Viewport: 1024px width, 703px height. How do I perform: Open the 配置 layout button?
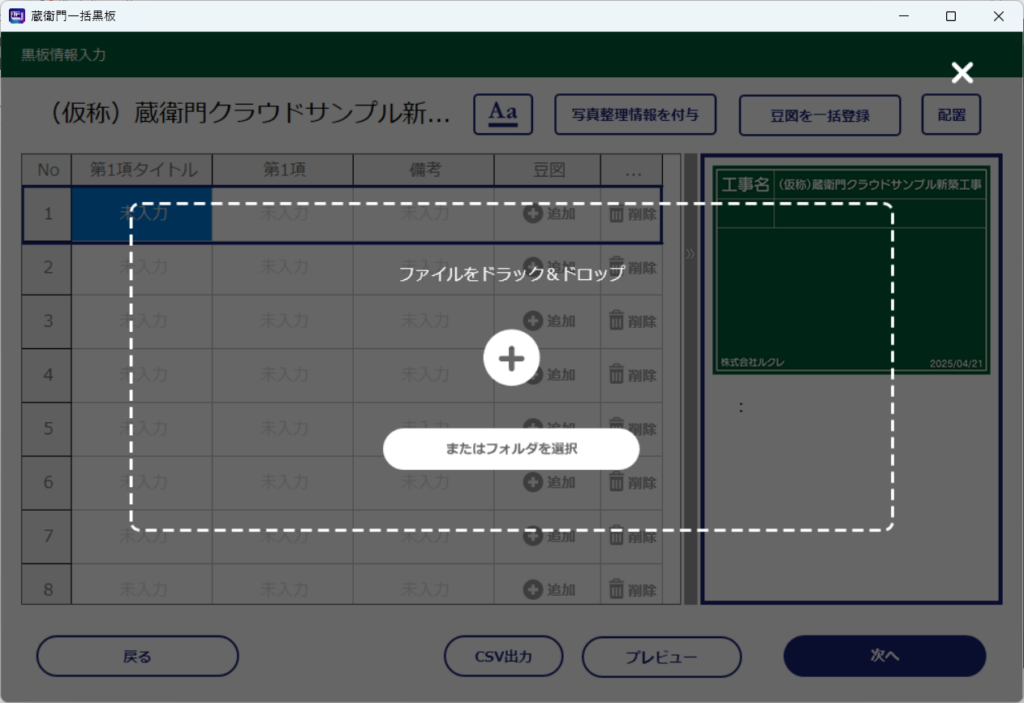click(951, 115)
